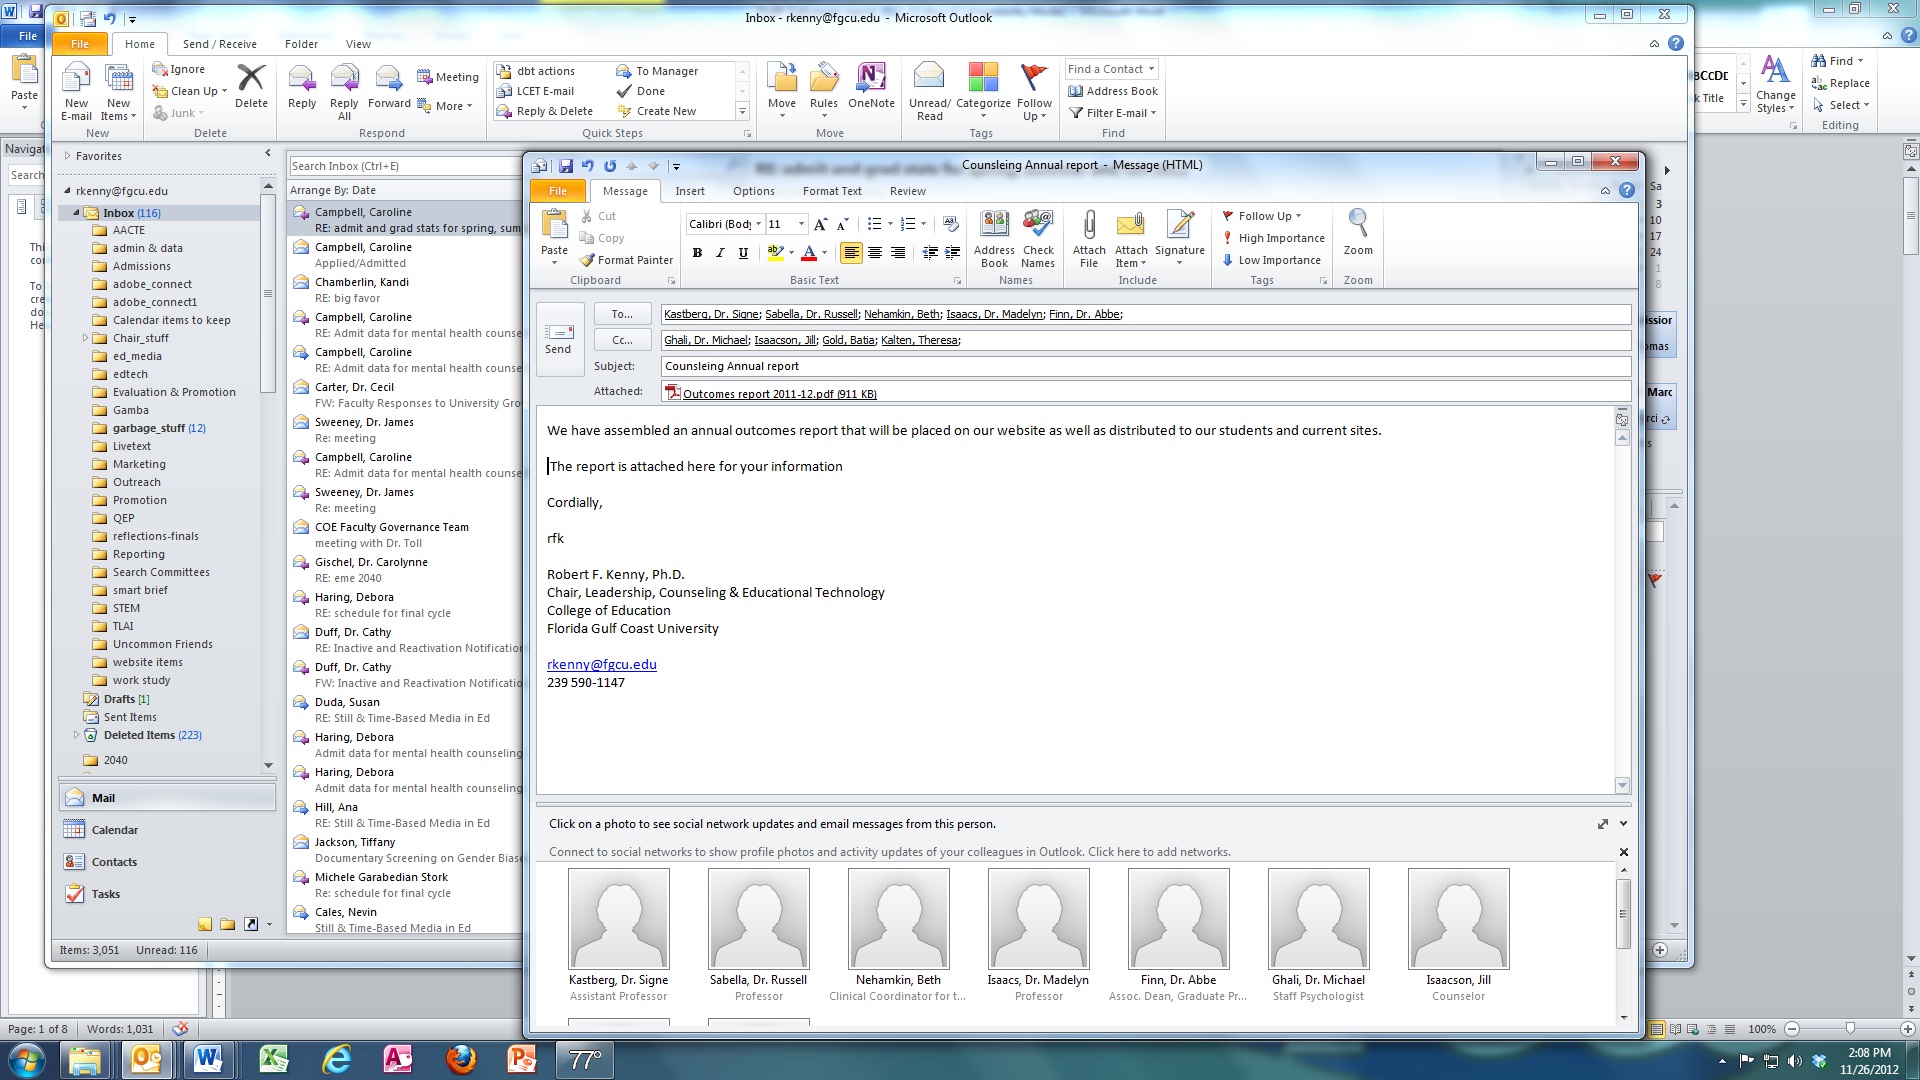The width and height of the screenshot is (1920, 1080).
Task: Click Rules icon in Outlook ribbon
Action: pos(824,92)
